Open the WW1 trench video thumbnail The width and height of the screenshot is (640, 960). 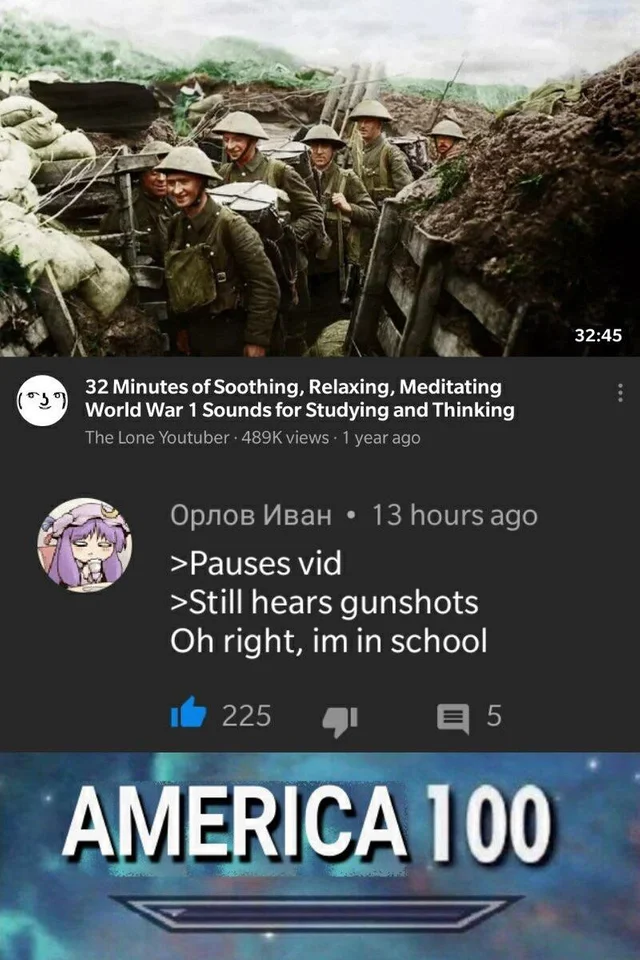320,178
